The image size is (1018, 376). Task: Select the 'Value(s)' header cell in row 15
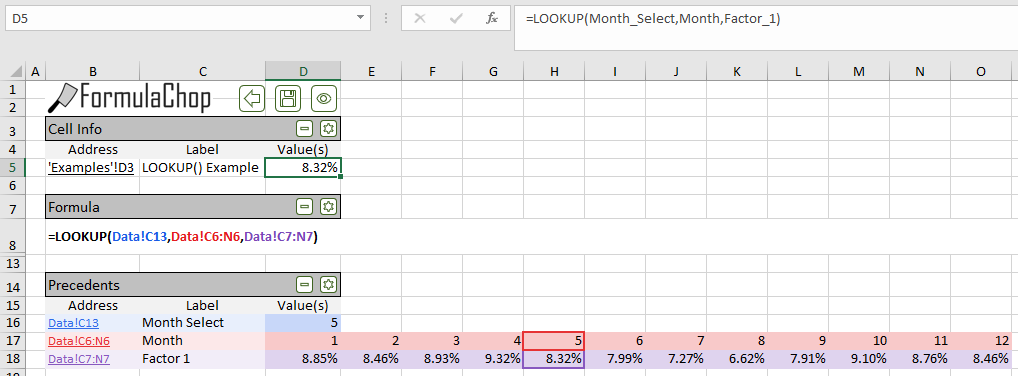(303, 305)
